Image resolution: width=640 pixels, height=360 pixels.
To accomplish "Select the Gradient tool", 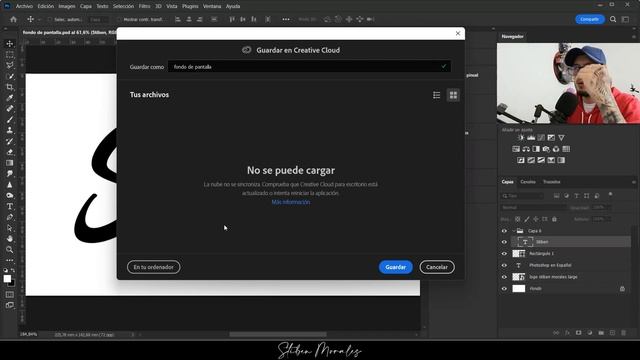I will click(x=10, y=163).
